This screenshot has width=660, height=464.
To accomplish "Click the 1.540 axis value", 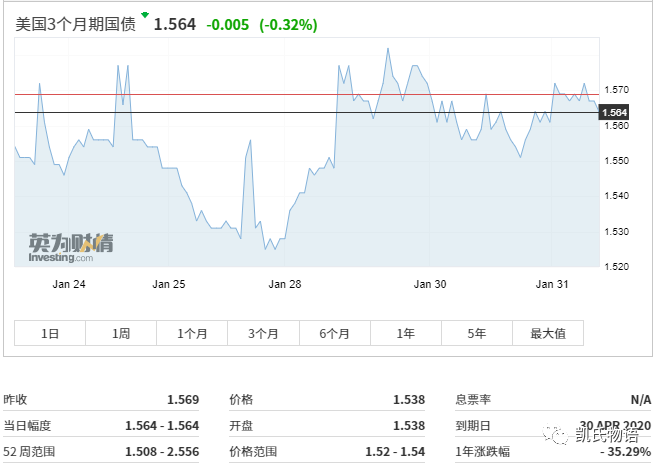I will 617,196.
